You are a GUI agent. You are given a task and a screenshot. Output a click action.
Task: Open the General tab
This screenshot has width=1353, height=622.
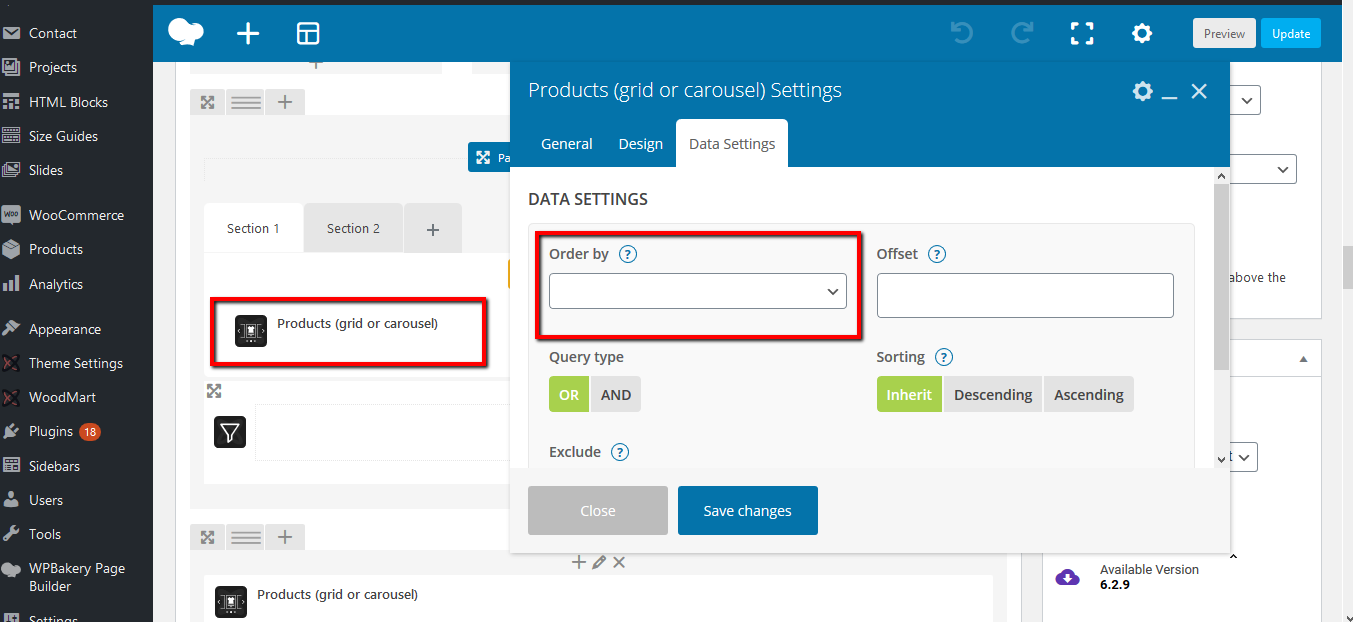[x=567, y=143]
